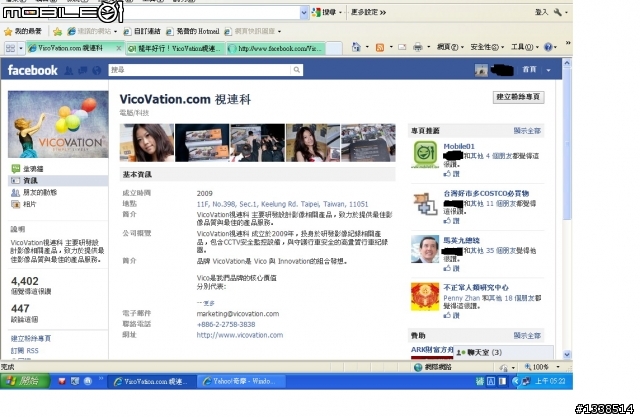640x417 pixels.
Task: Open the fifth photo thumbnail in strip
Action: (368, 143)
